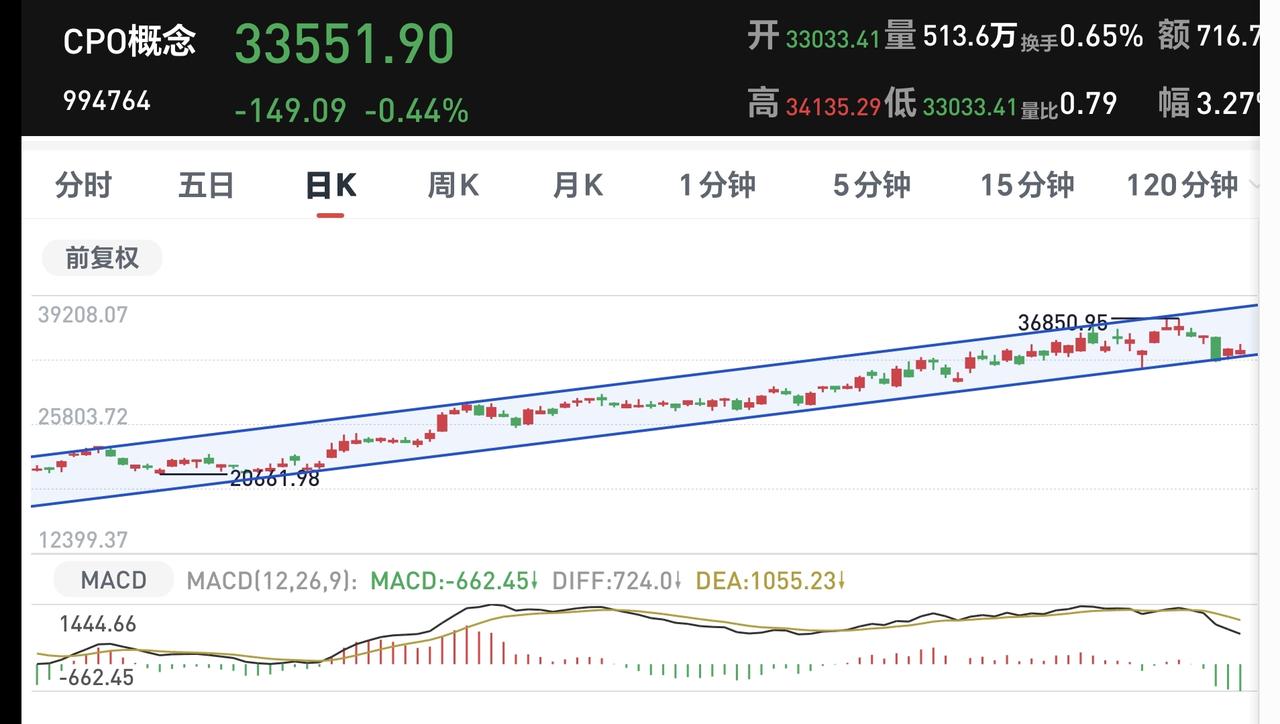Click the 20661.98 low price marker
Screen dimensions: 1280x724
(x=275, y=478)
